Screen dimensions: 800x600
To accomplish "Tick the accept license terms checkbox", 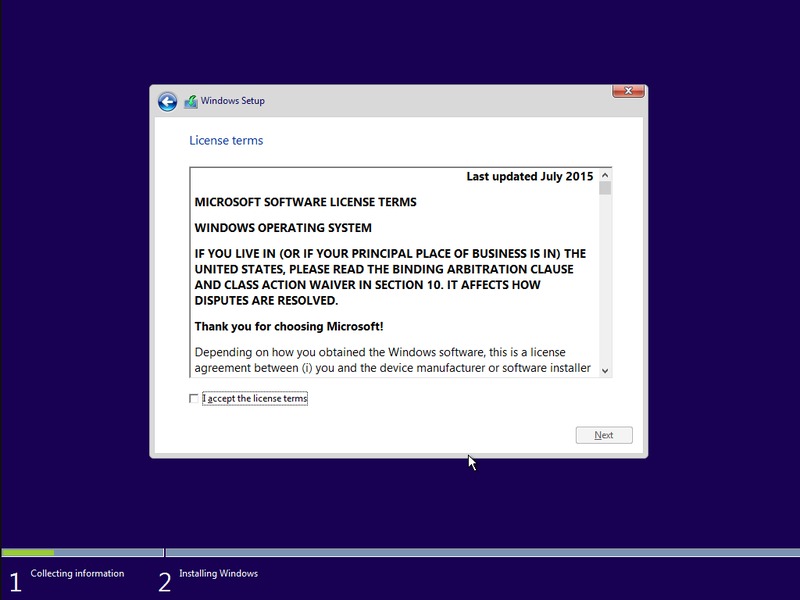I will tap(194, 399).
